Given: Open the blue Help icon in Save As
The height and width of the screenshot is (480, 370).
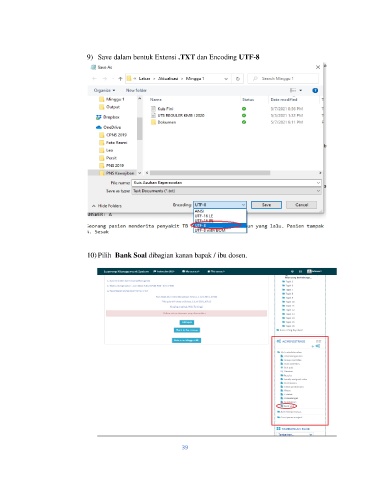Looking at the screenshot, I should tap(315, 90).
